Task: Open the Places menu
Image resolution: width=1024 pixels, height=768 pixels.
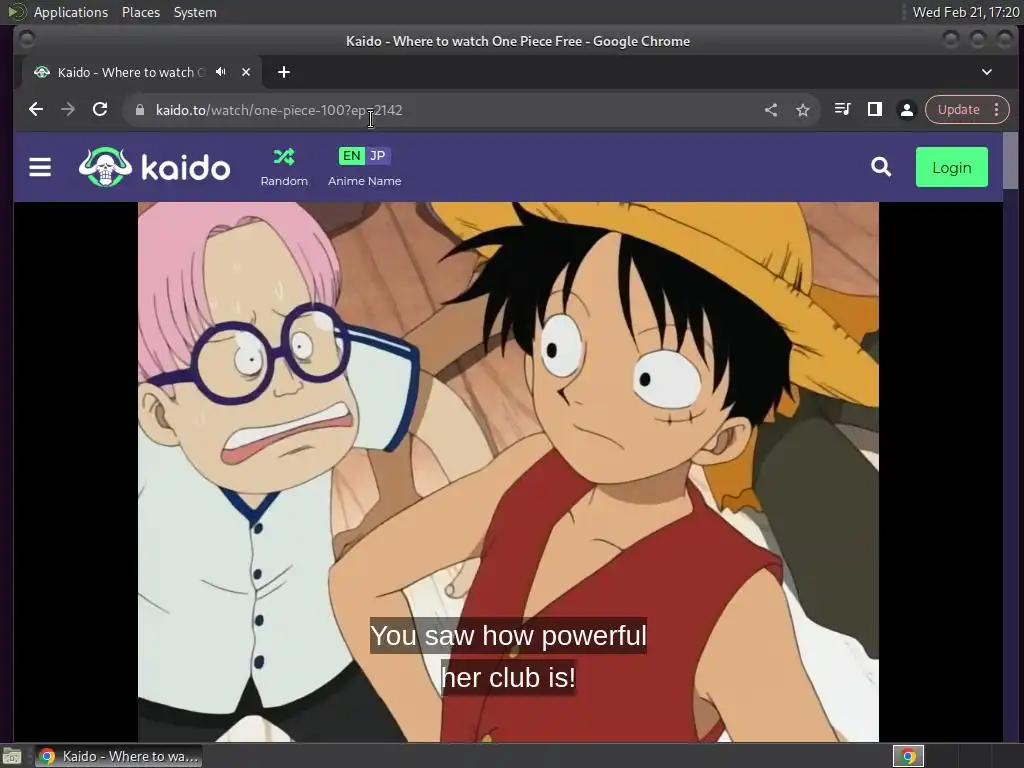Action: [x=141, y=12]
